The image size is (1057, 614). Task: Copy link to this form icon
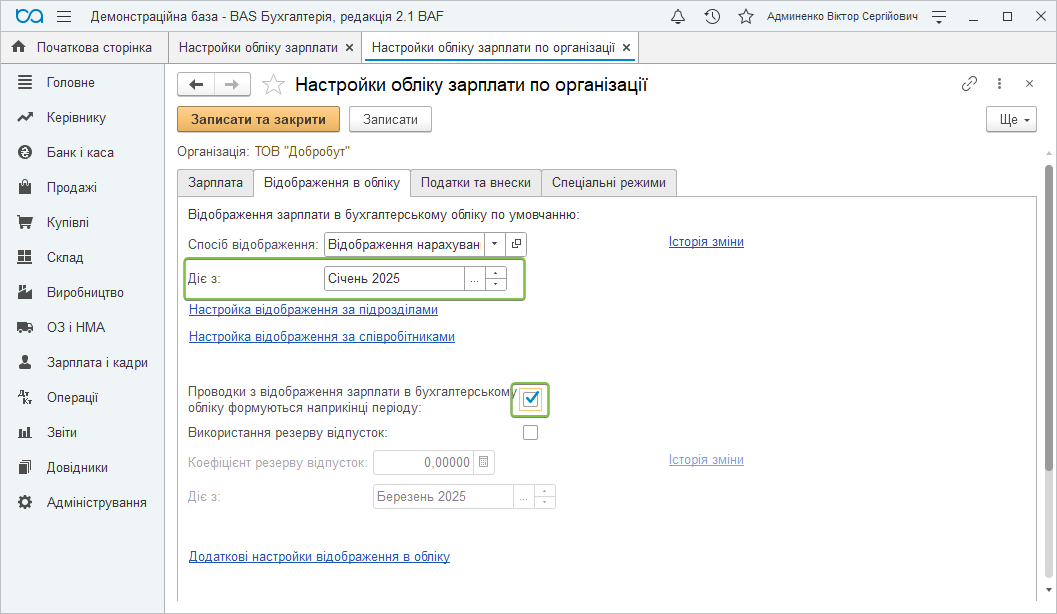click(969, 84)
